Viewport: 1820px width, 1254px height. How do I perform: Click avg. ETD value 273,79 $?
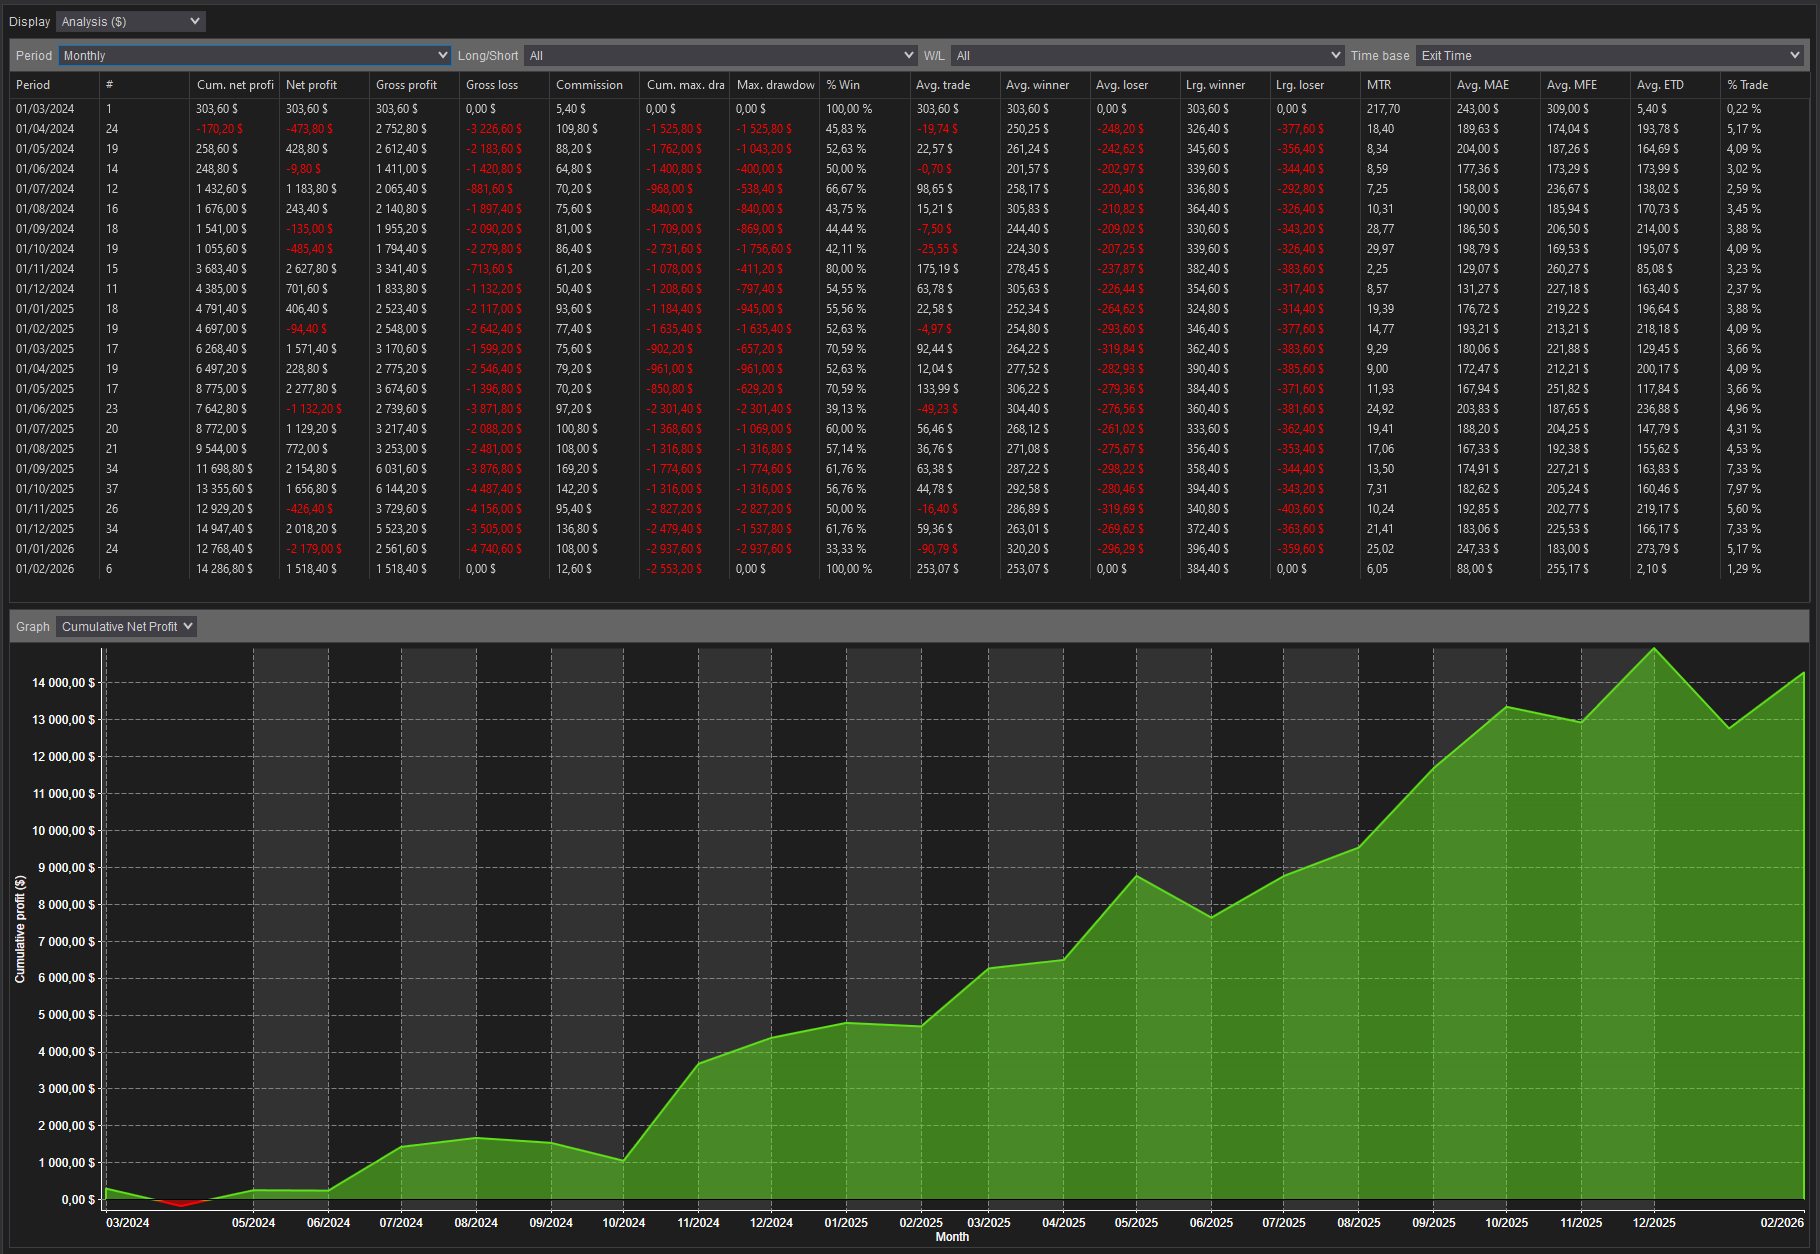(x=1658, y=549)
